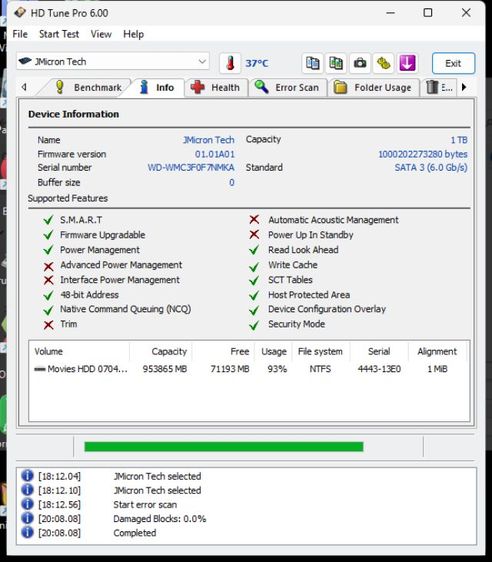Click the serial number WD-WMC3F0F7NMKA value
The height and width of the screenshot is (562, 492).
(191, 167)
